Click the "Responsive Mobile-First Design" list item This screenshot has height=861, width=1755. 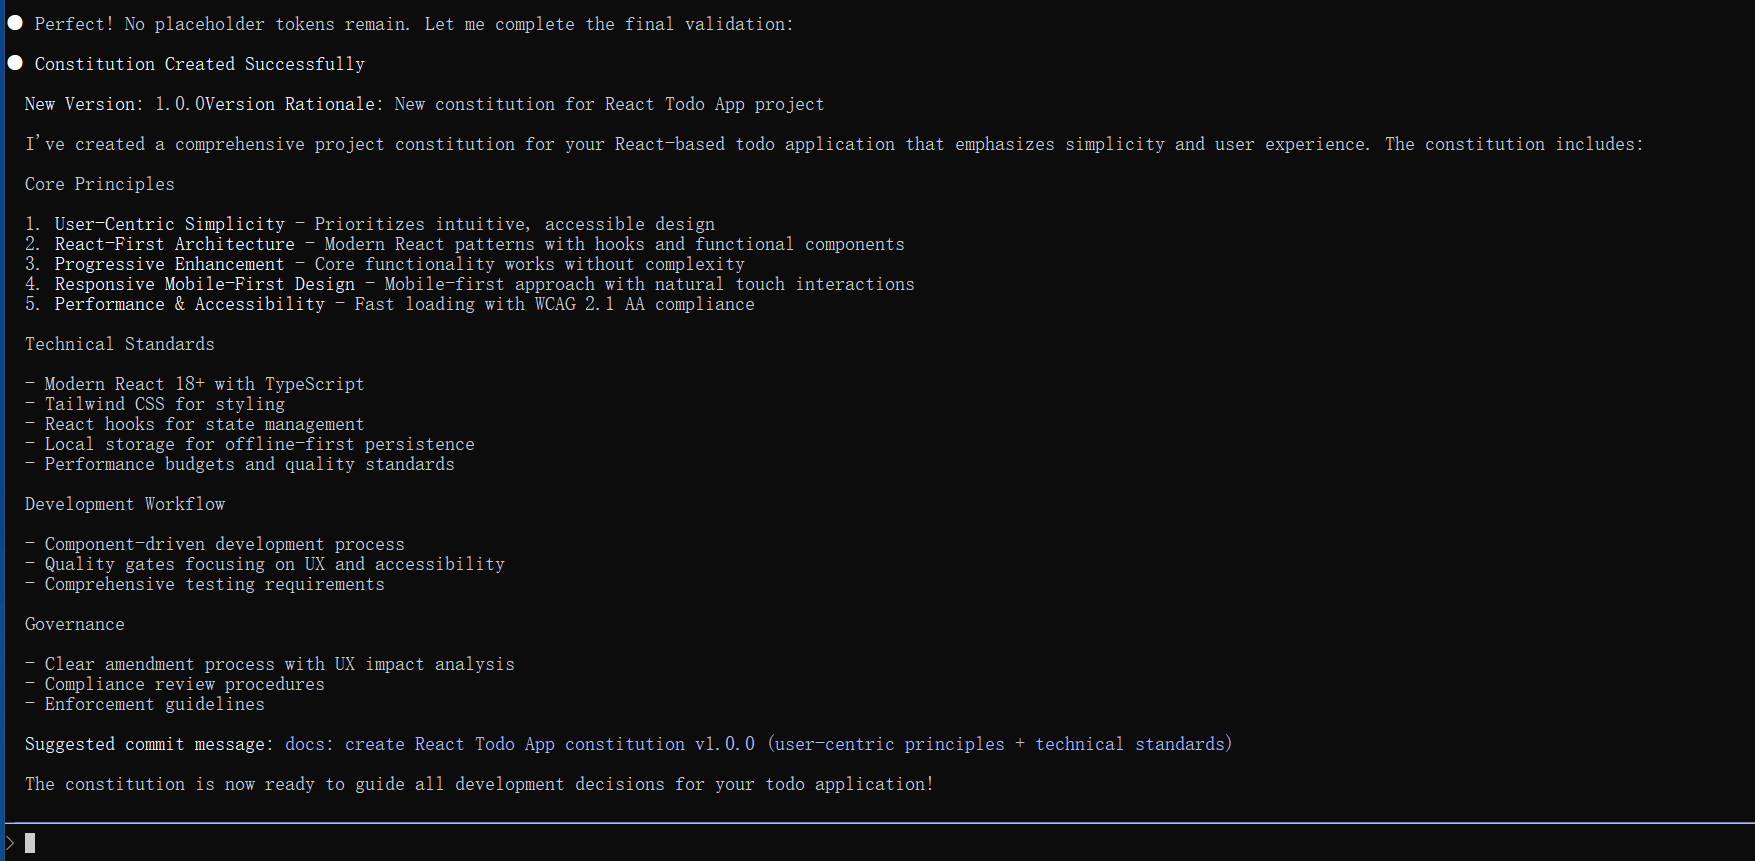(x=204, y=284)
